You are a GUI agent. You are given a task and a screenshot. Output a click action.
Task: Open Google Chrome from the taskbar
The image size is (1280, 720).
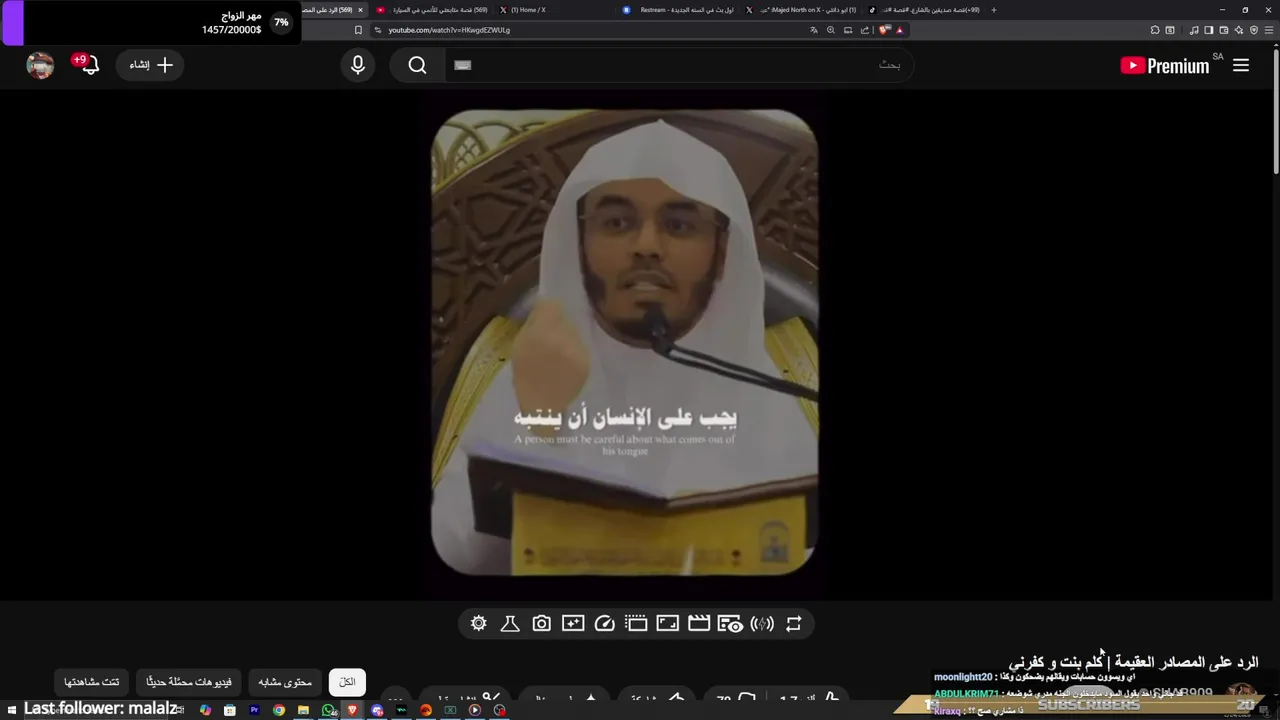coord(279,710)
